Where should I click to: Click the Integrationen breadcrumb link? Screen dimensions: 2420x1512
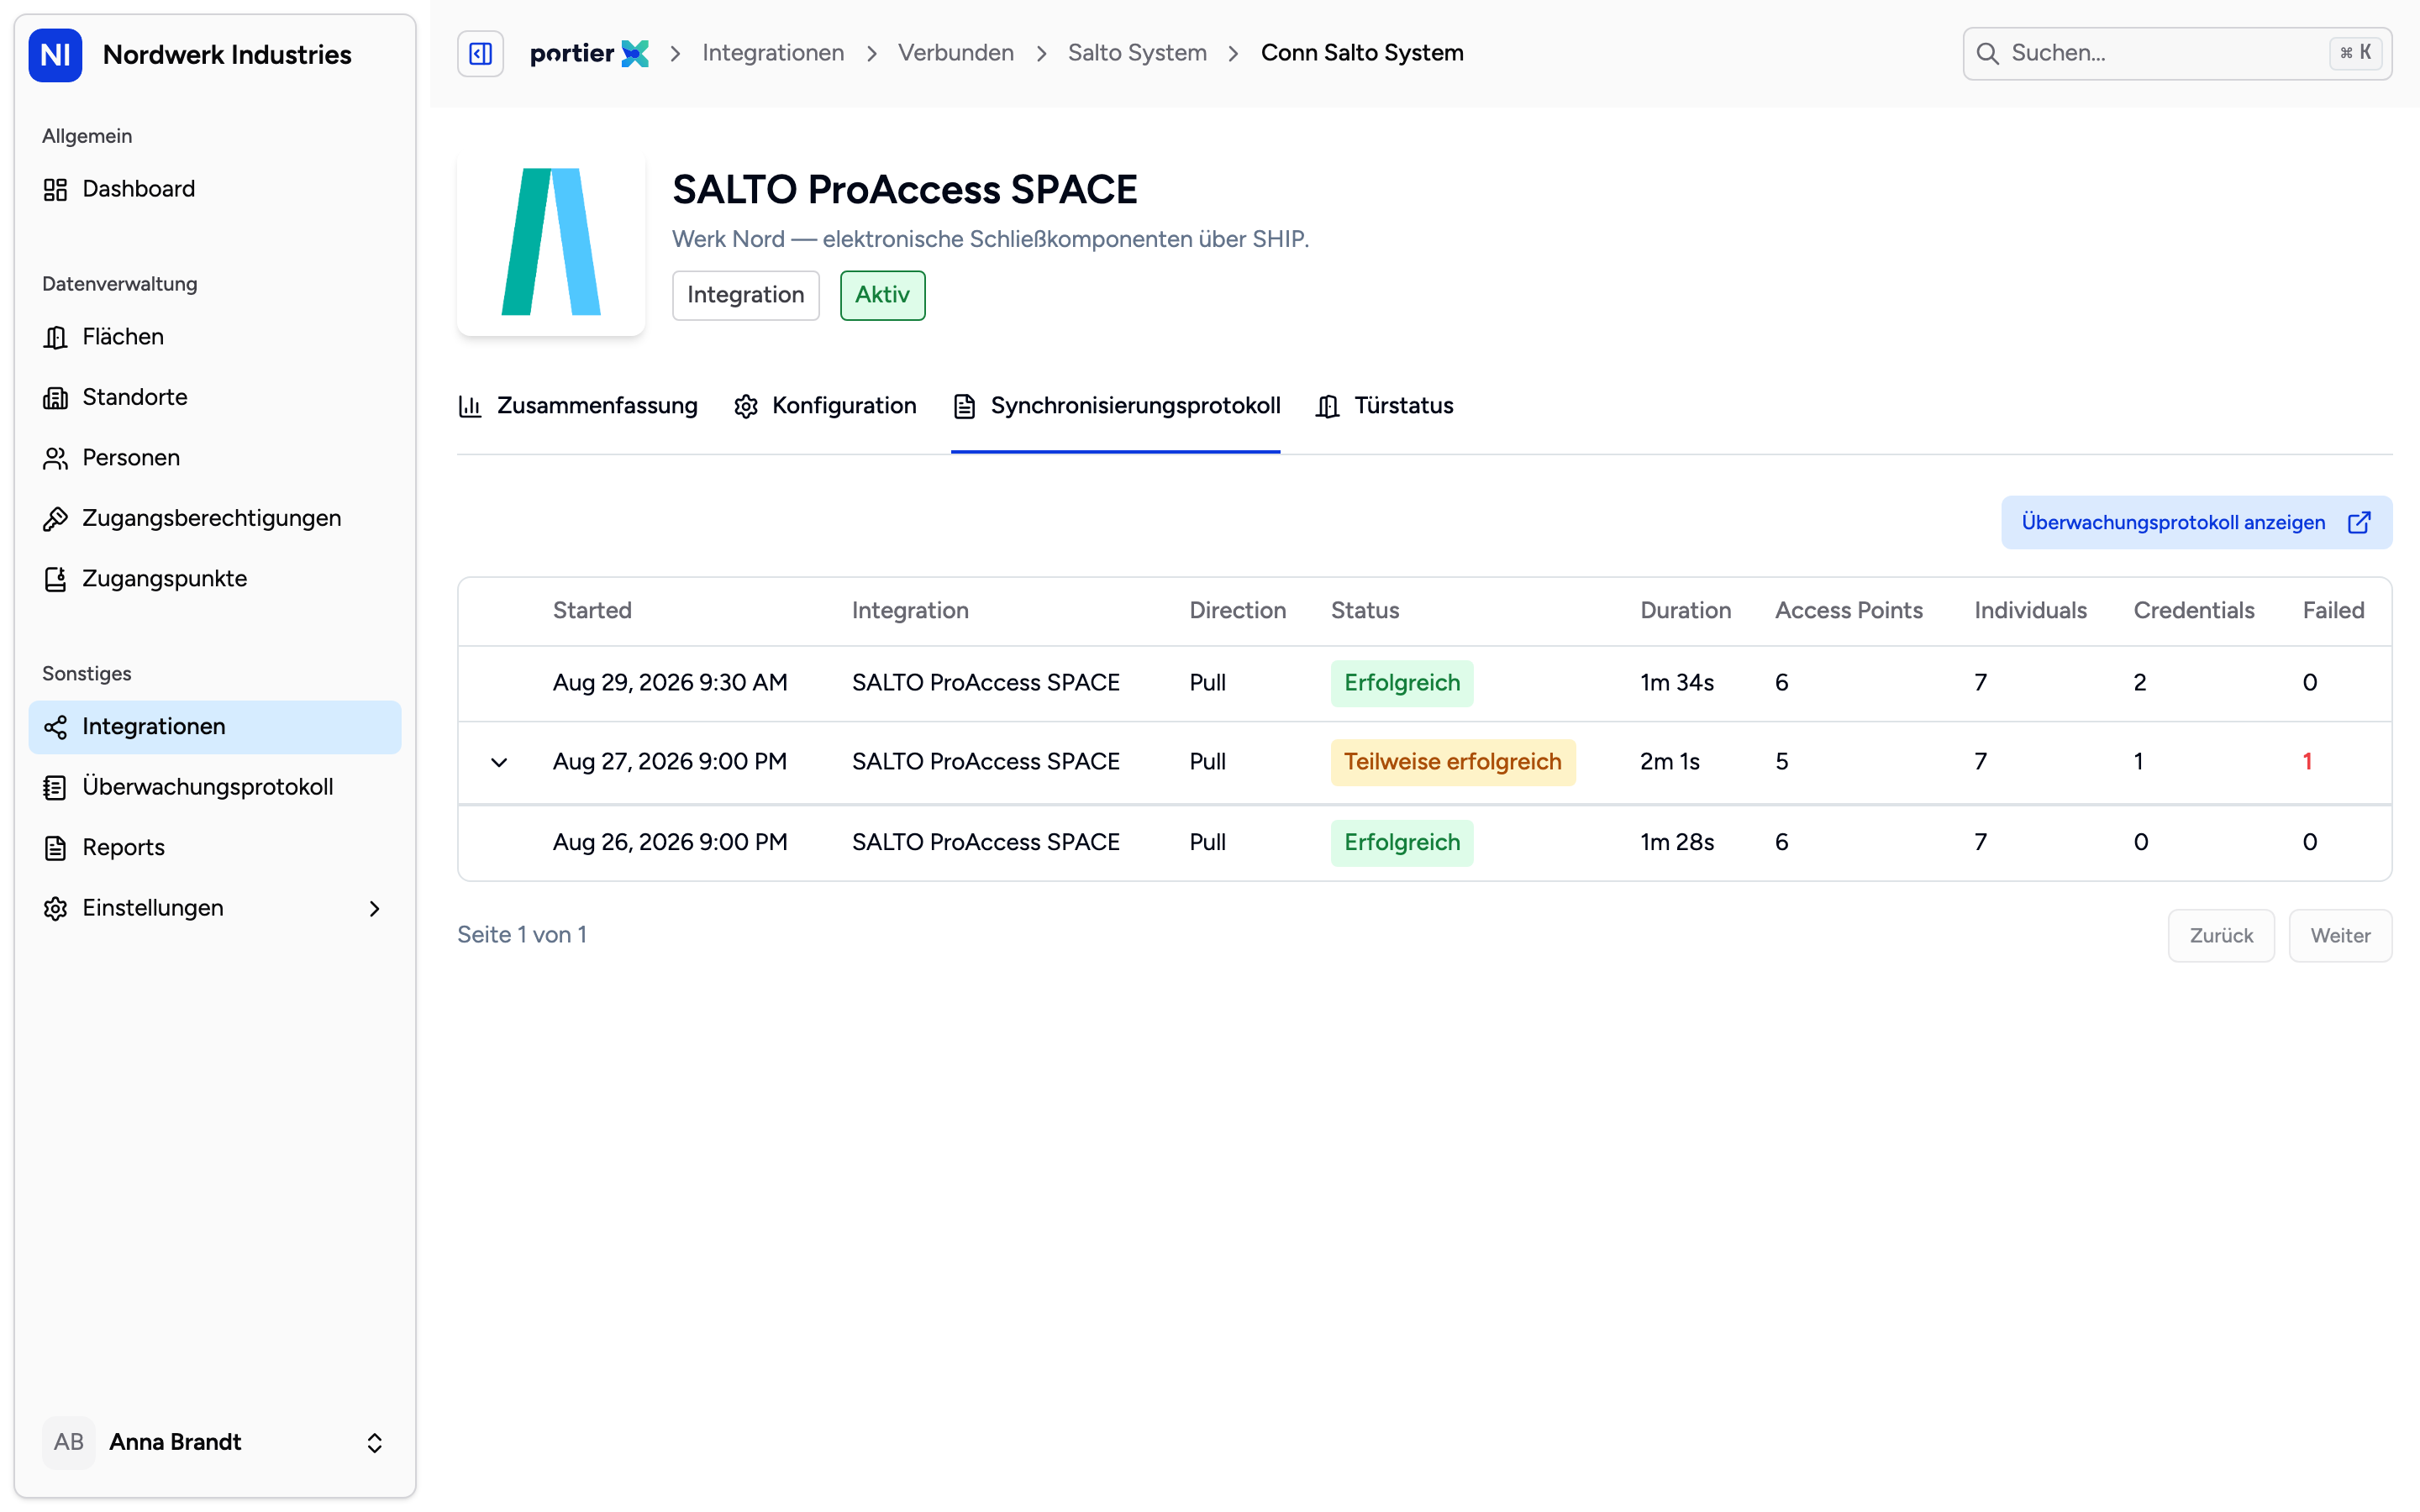click(773, 54)
